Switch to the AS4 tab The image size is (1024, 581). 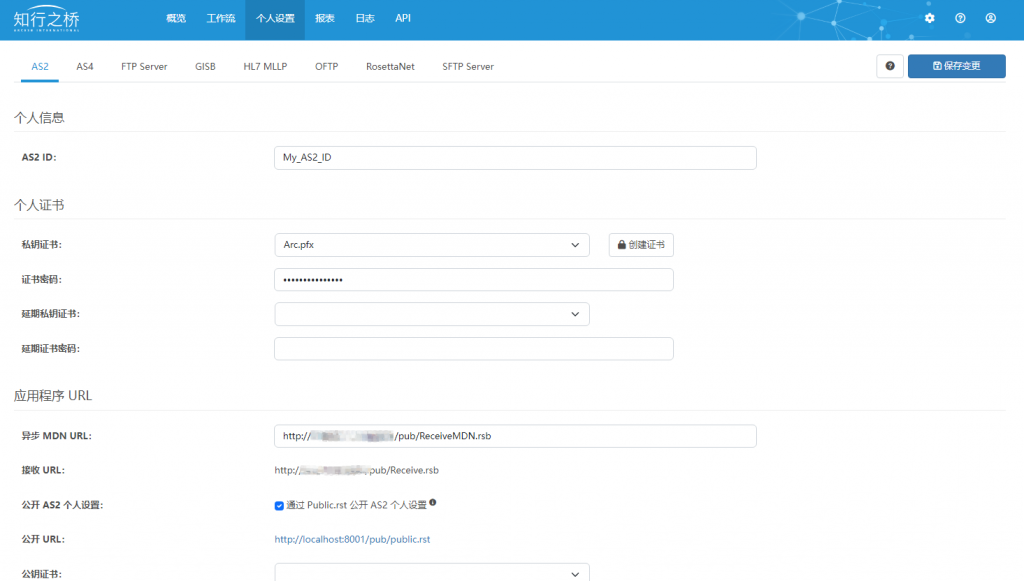(85, 67)
